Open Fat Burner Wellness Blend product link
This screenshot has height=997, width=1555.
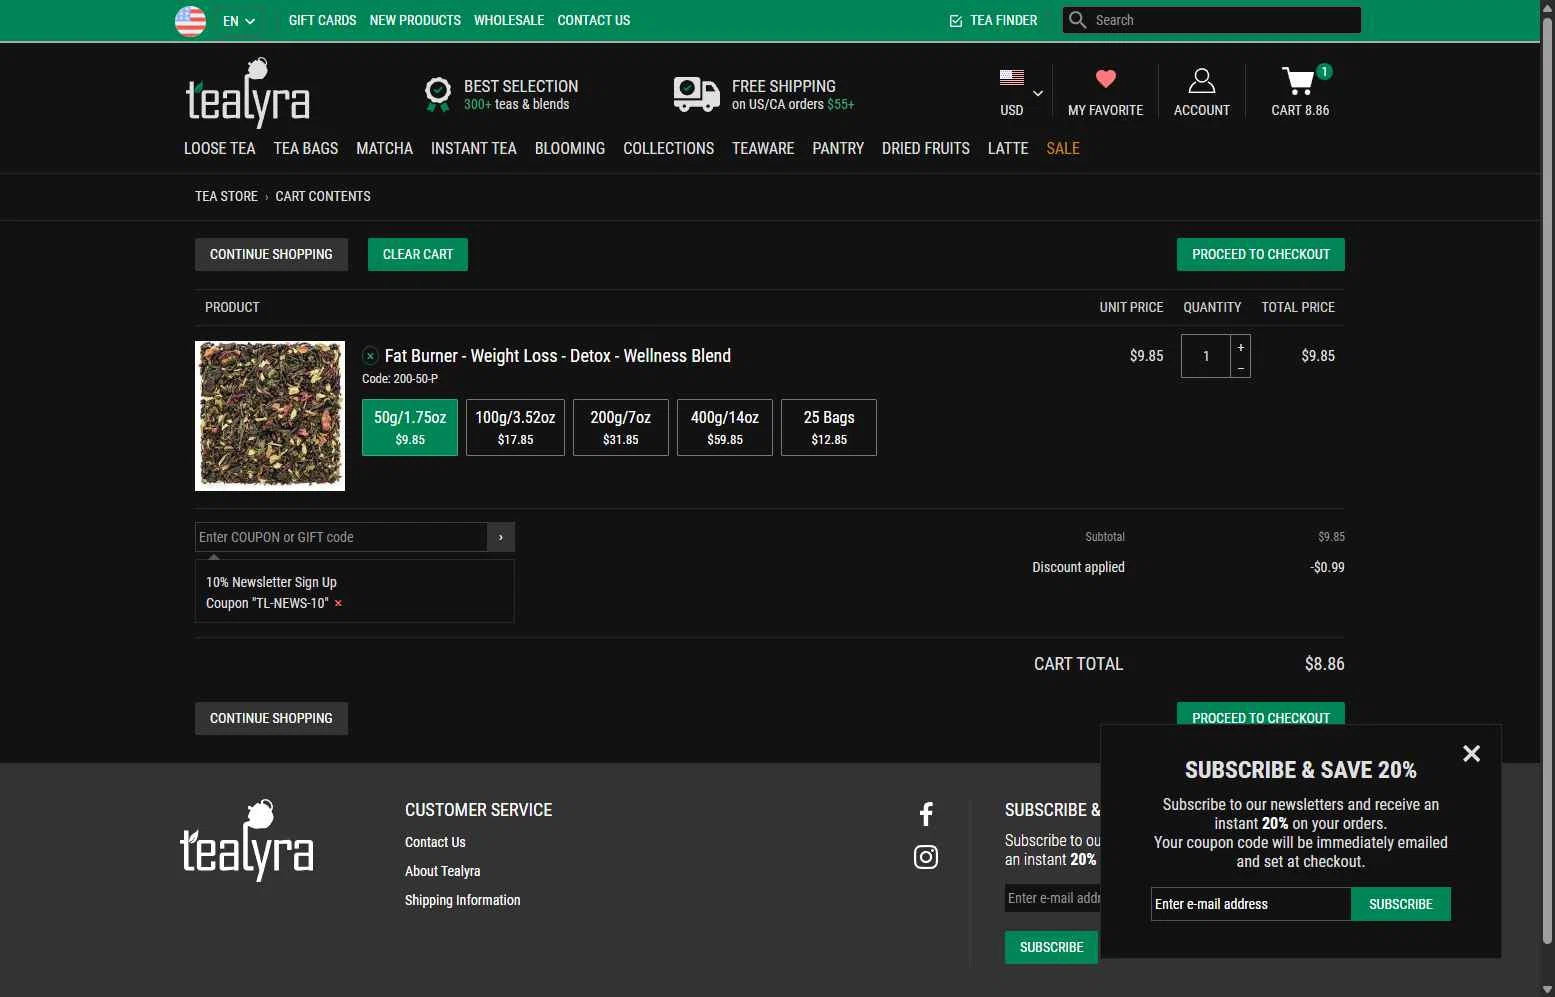pos(558,356)
